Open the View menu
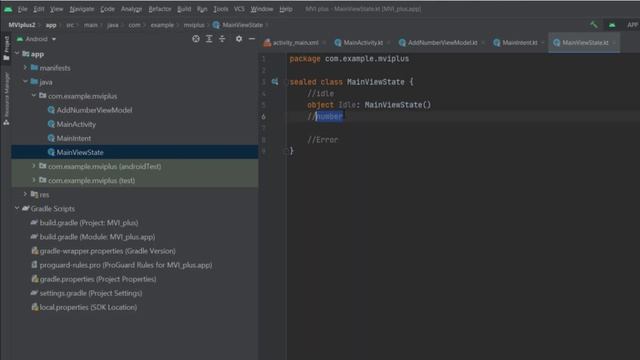This screenshot has height=360, width=640. tap(56, 9)
